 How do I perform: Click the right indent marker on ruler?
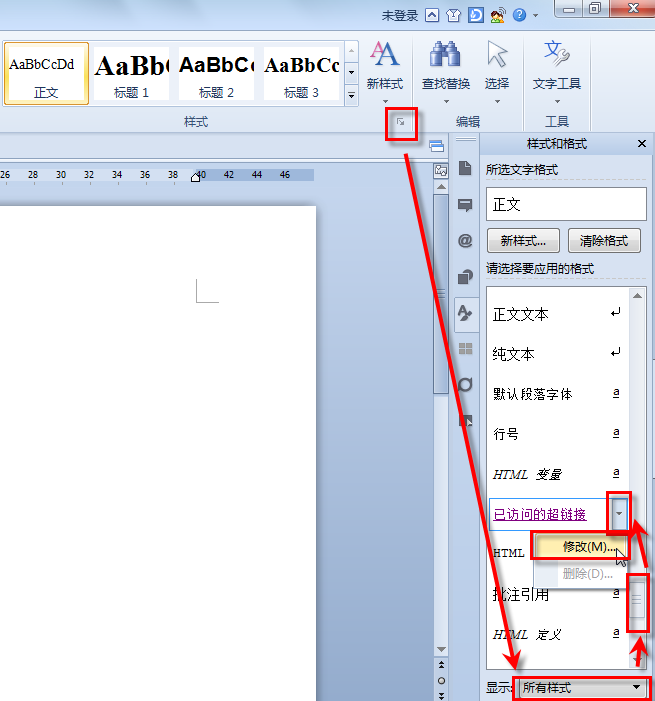tap(195, 177)
